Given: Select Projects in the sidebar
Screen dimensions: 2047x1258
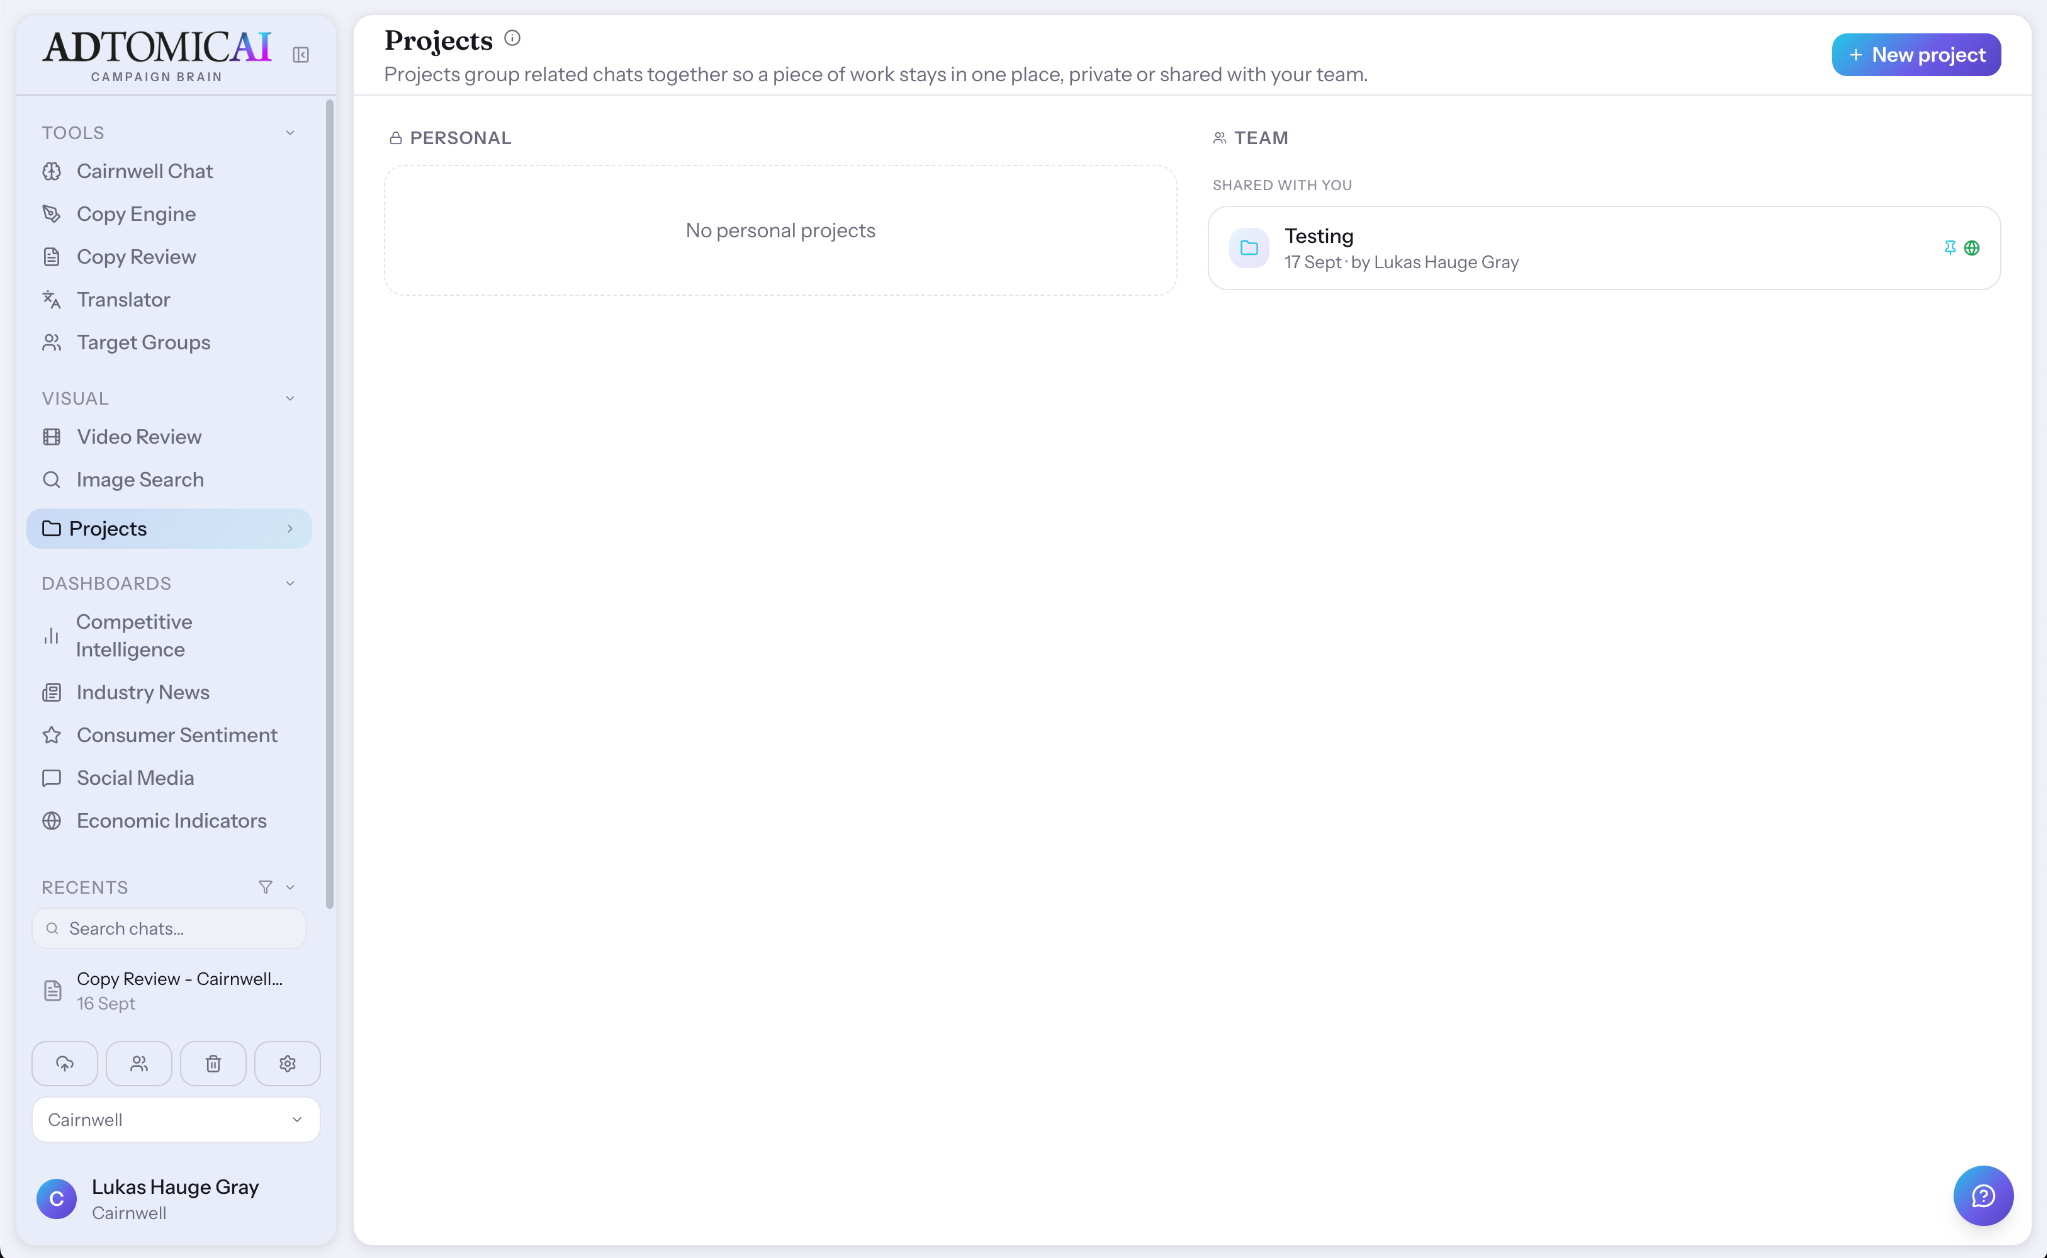Looking at the screenshot, I should (x=169, y=529).
